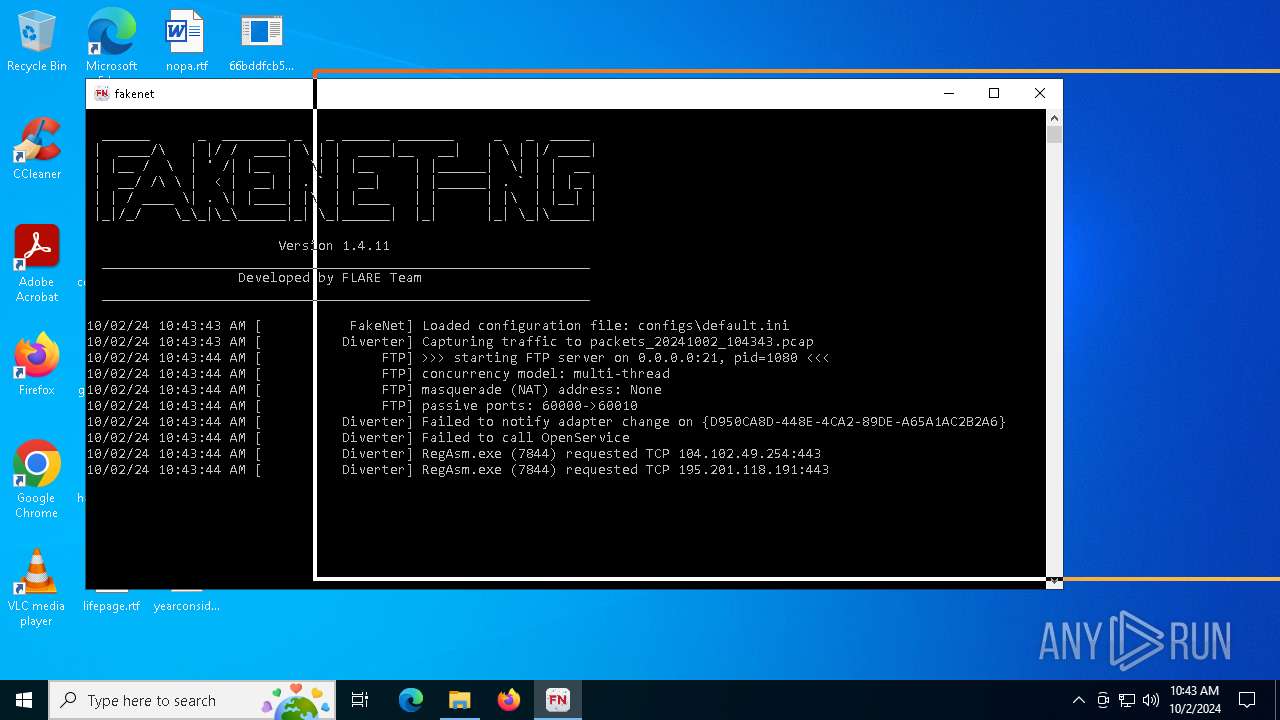Image resolution: width=1280 pixels, height=720 pixels.
Task: Close the fakenet window
Action: point(1040,93)
